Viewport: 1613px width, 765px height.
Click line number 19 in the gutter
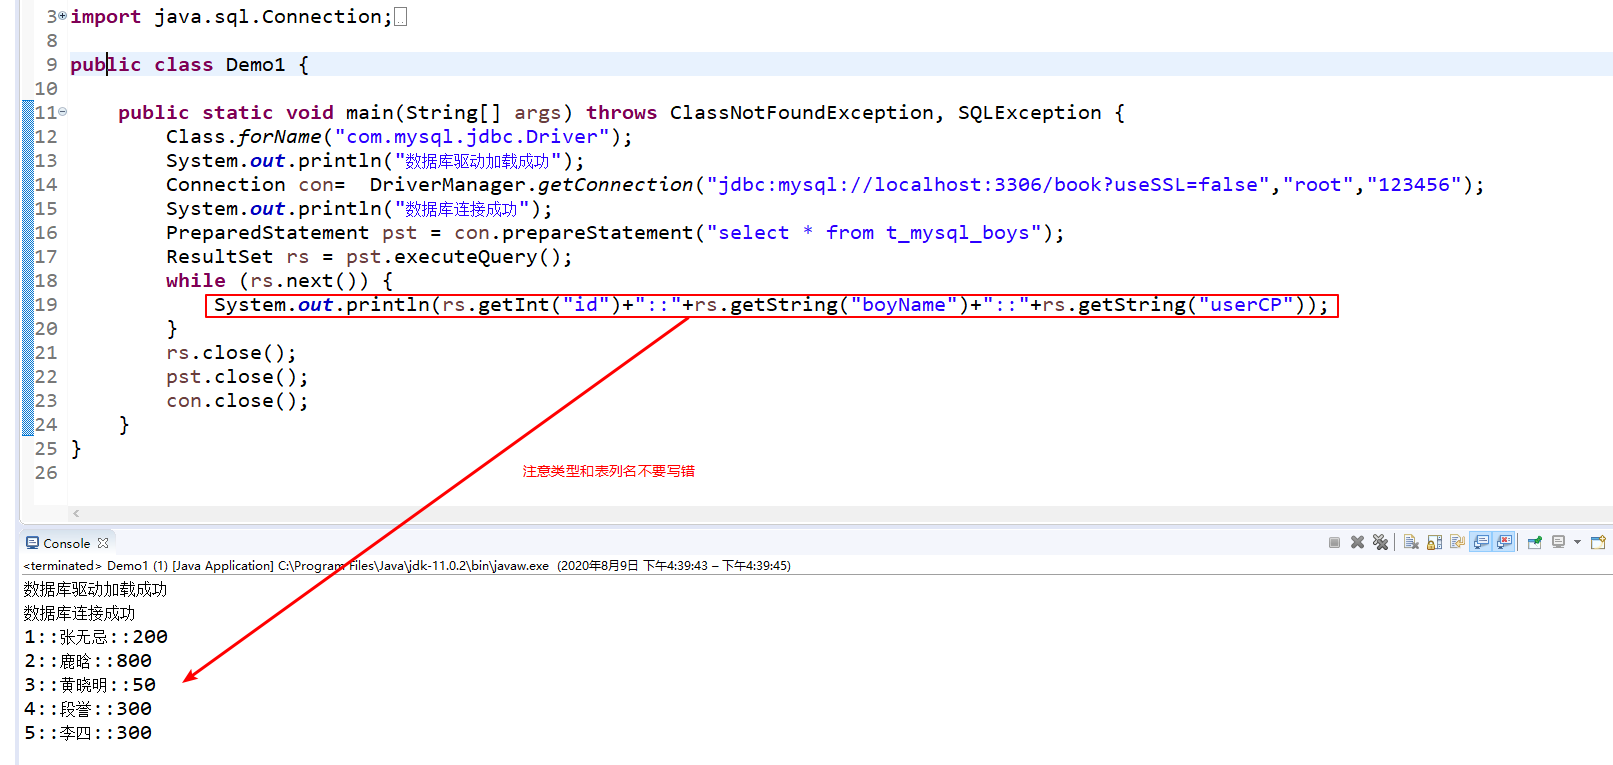click(46, 304)
